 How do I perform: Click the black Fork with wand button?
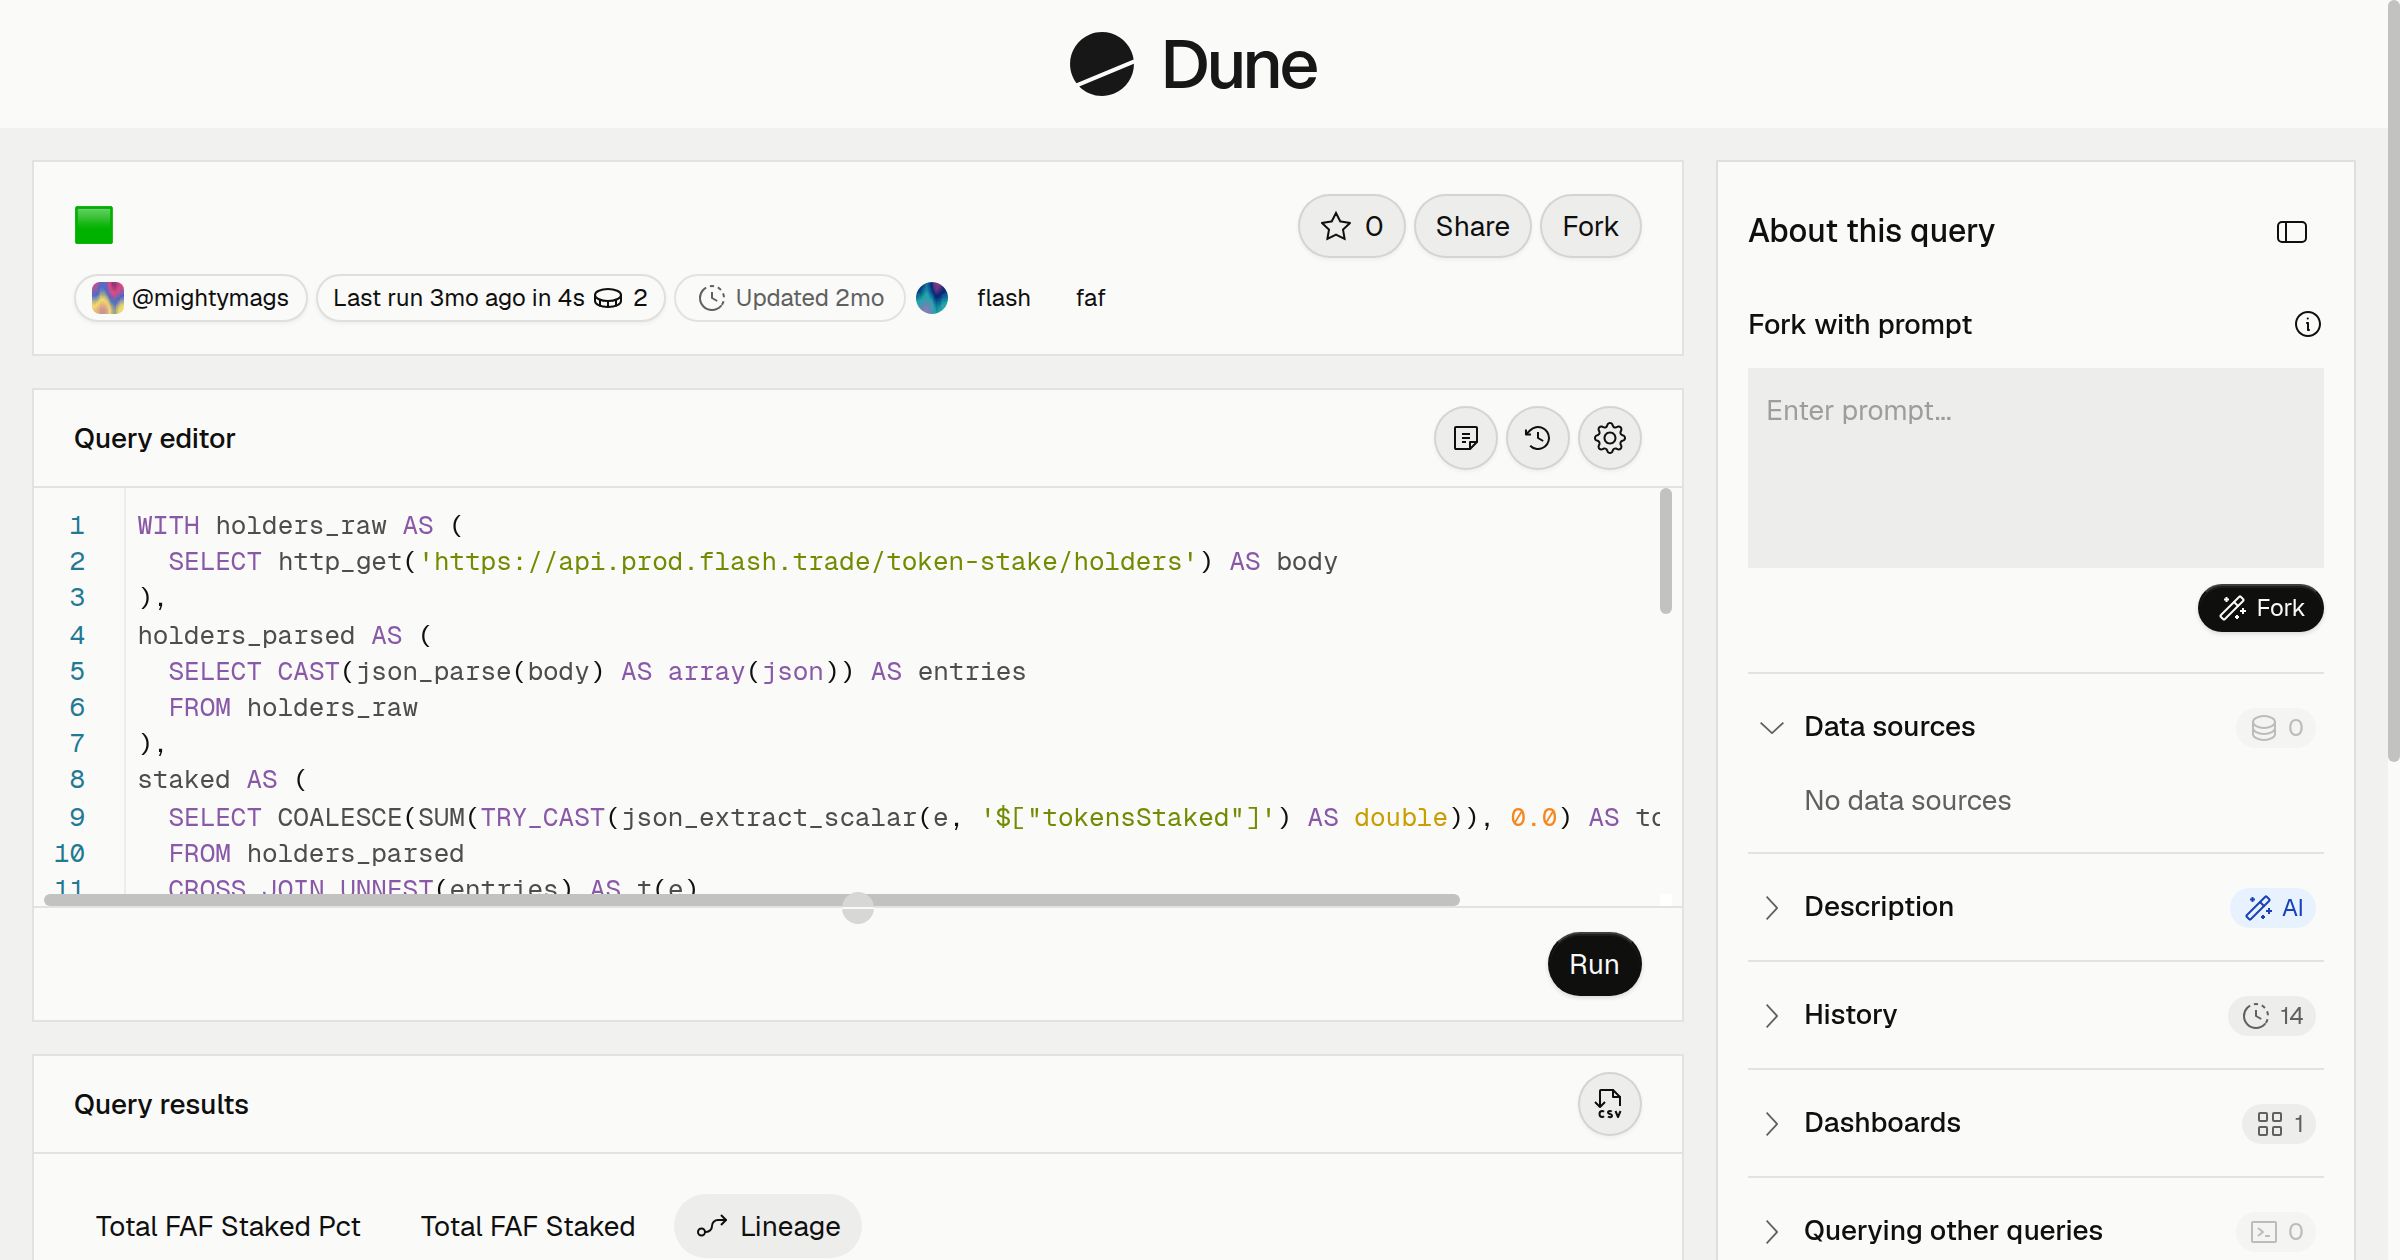click(x=2261, y=608)
